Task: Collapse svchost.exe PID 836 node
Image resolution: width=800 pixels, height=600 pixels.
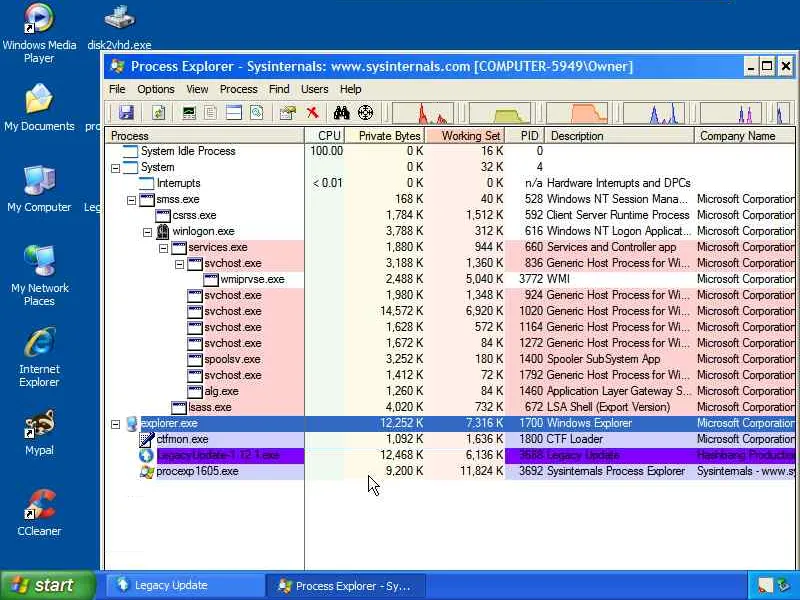Action: coord(180,264)
